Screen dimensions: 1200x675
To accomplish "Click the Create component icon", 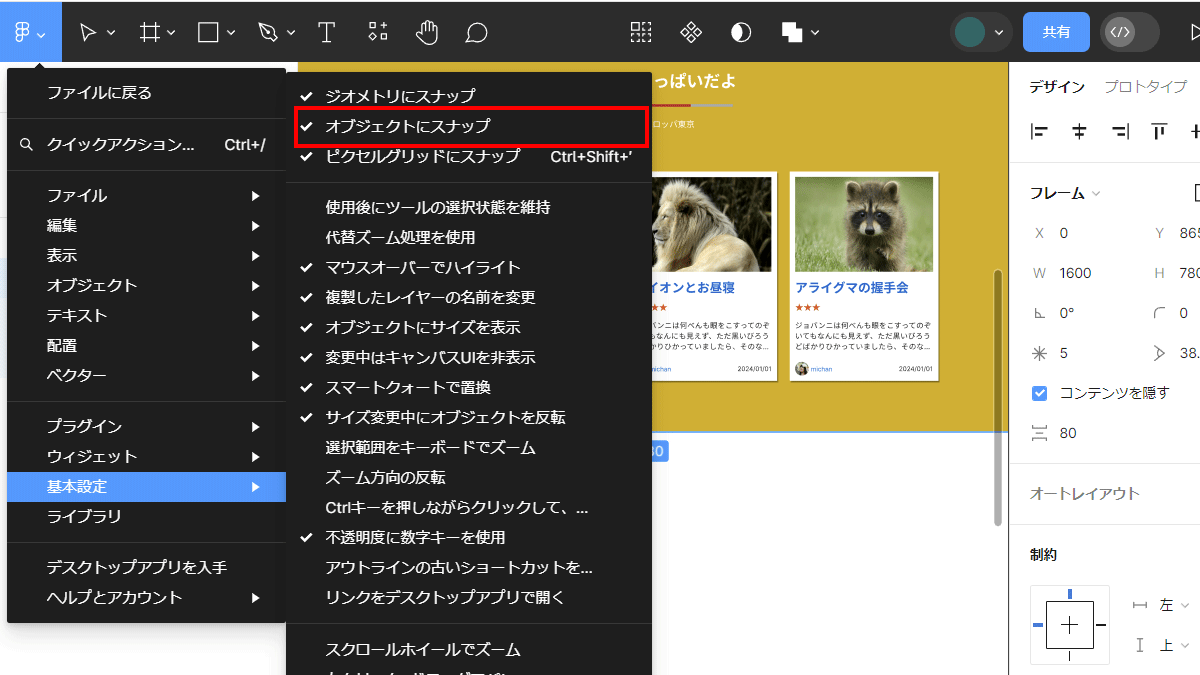I will (691, 32).
